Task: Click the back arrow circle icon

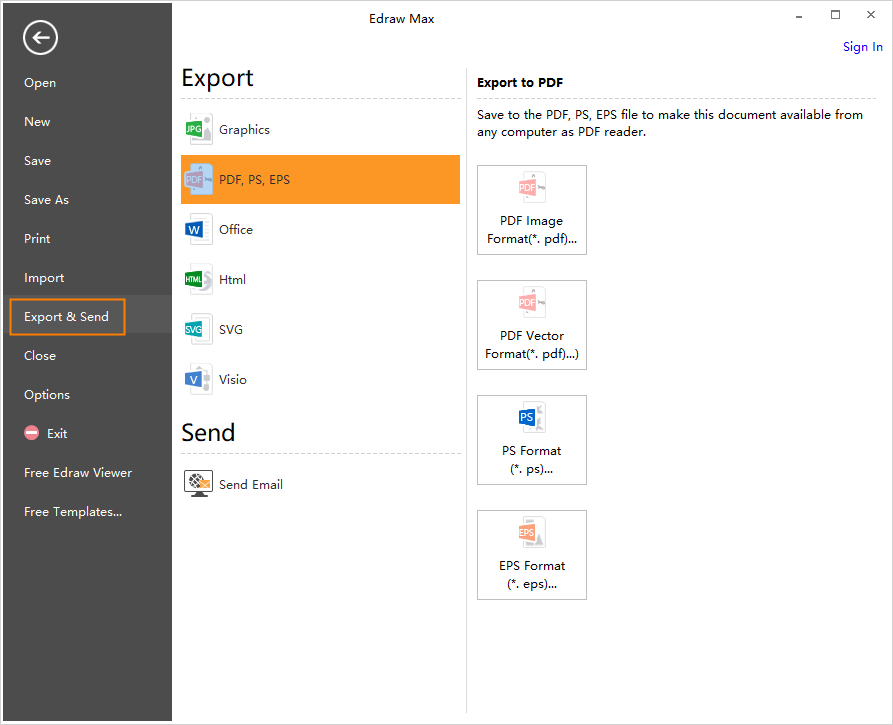Action: coord(40,38)
